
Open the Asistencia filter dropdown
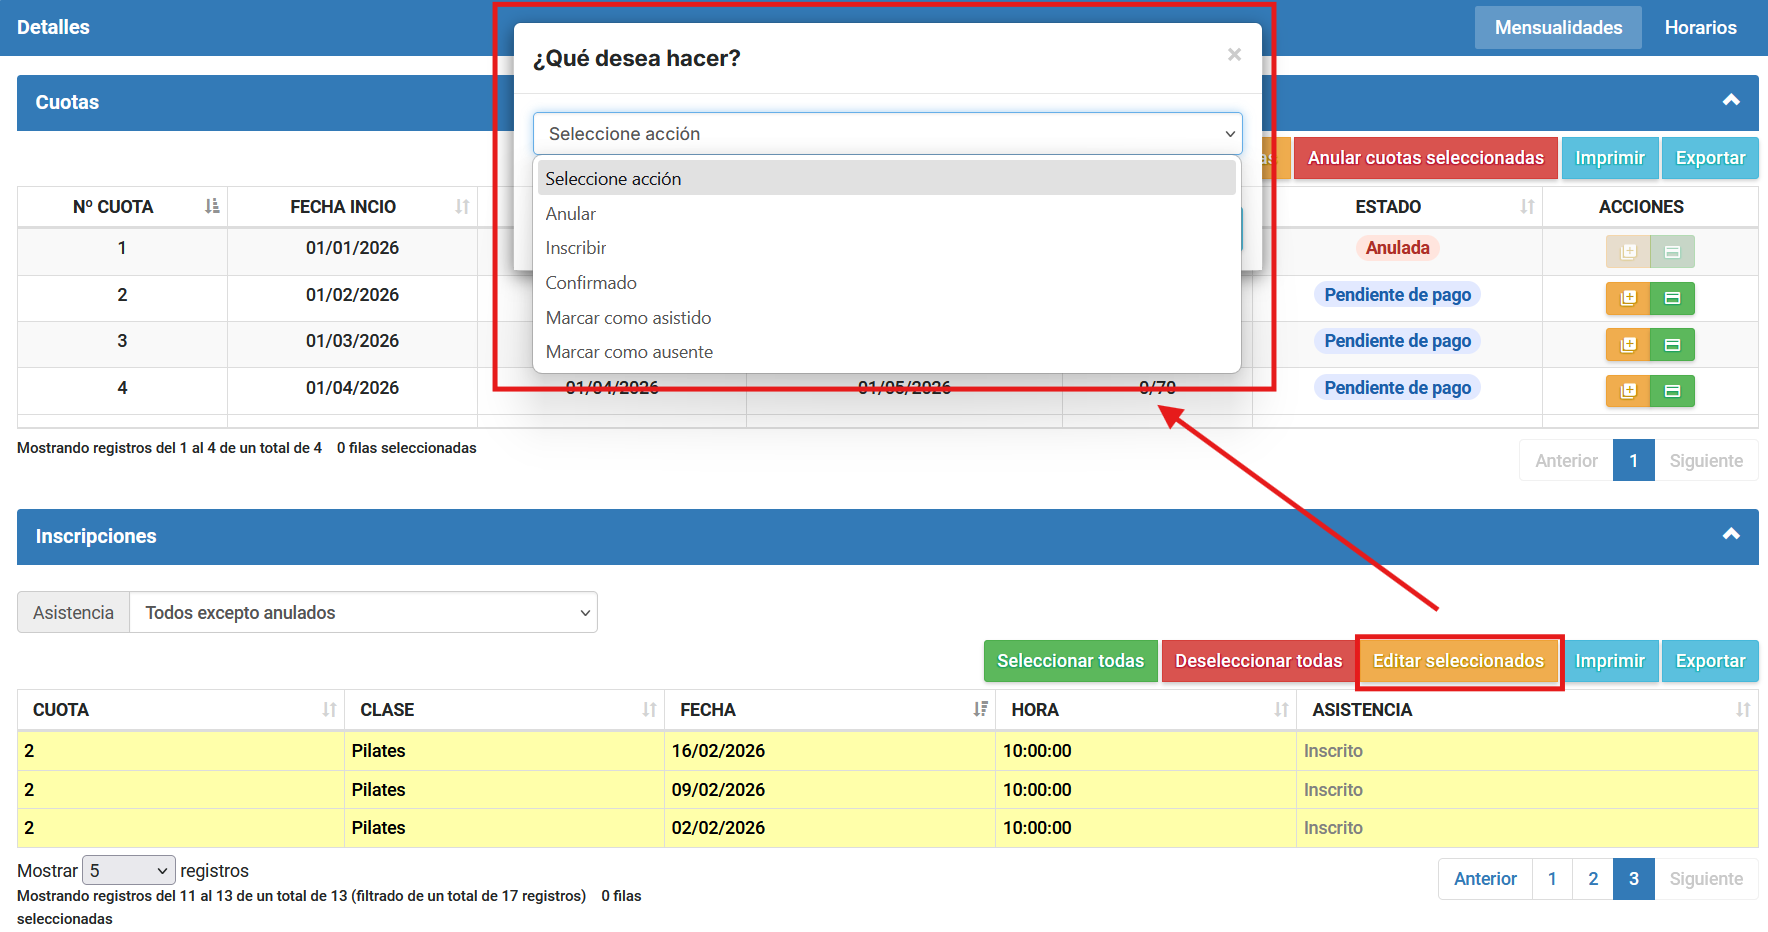pos(363,613)
